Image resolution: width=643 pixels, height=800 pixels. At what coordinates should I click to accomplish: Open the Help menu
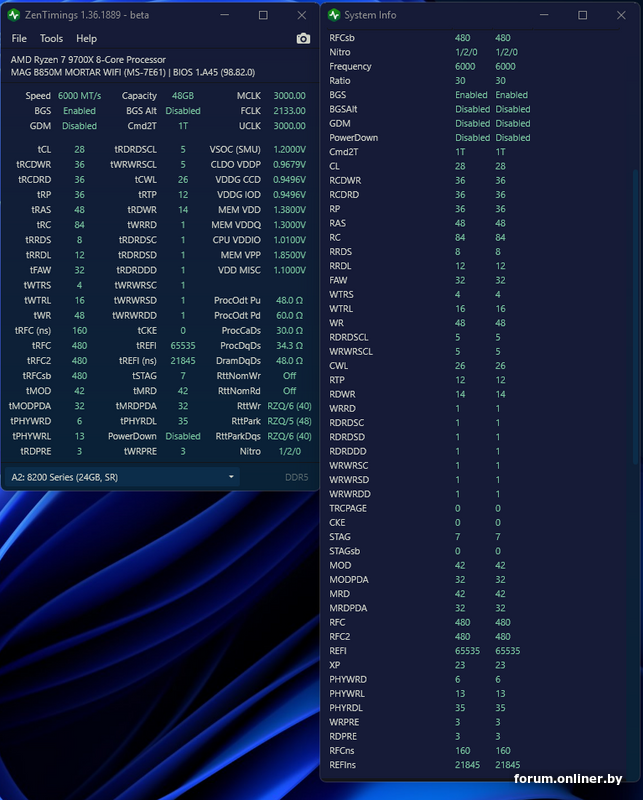[x=87, y=38]
